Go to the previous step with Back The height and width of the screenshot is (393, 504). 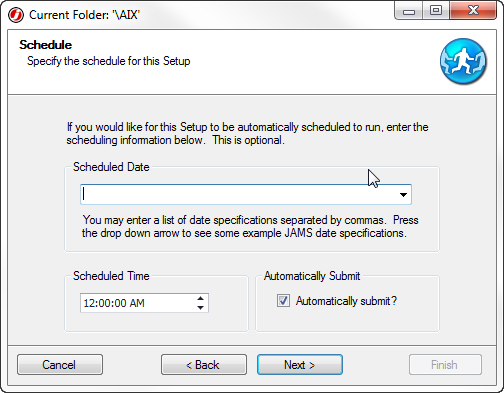pyautogui.click(x=204, y=365)
